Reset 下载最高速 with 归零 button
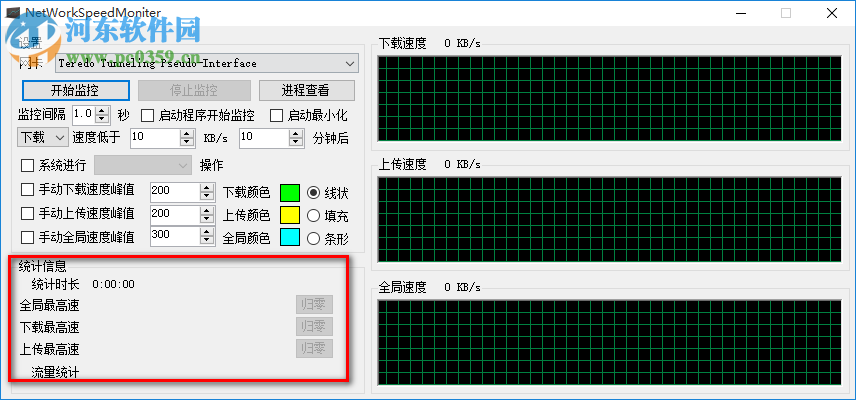Screen dimensions: 856x400 pyautogui.click(x=314, y=327)
